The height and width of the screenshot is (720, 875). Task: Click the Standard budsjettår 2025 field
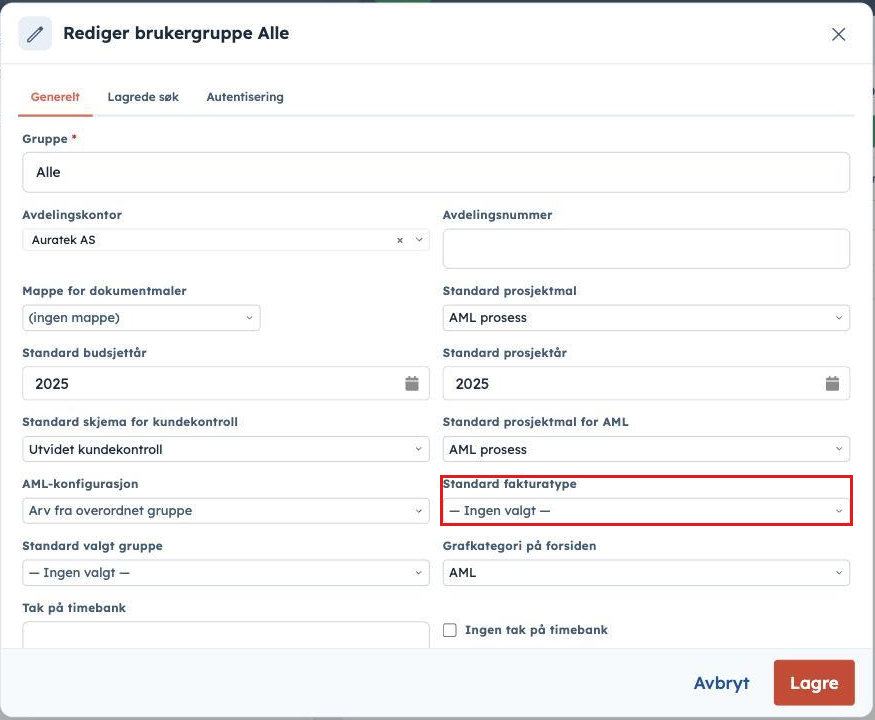point(226,383)
